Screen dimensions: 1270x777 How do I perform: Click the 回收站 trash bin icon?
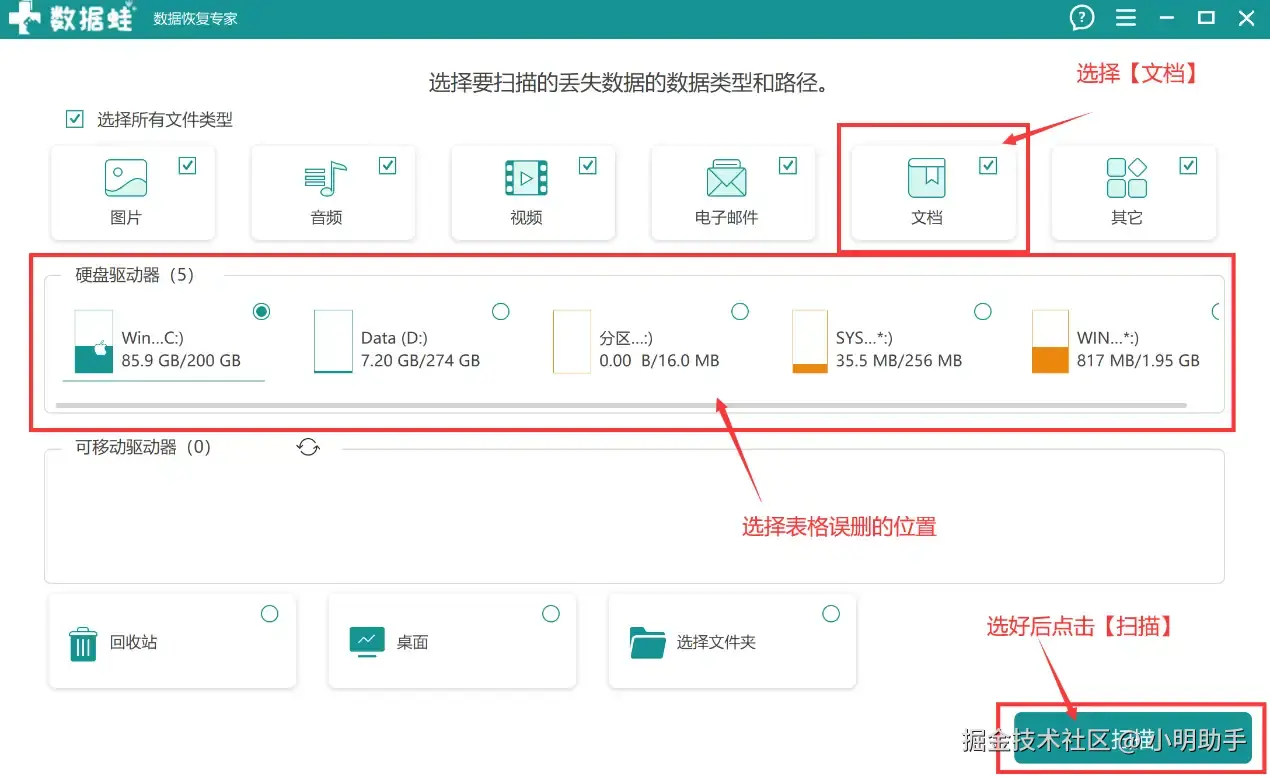(83, 643)
